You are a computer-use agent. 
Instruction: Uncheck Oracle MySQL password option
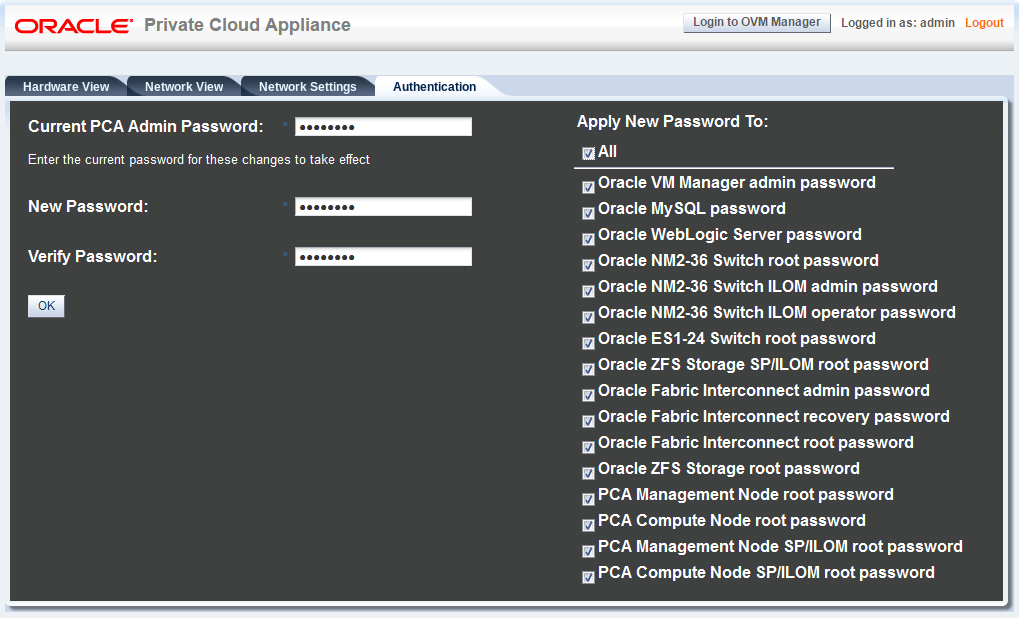(589, 213)
